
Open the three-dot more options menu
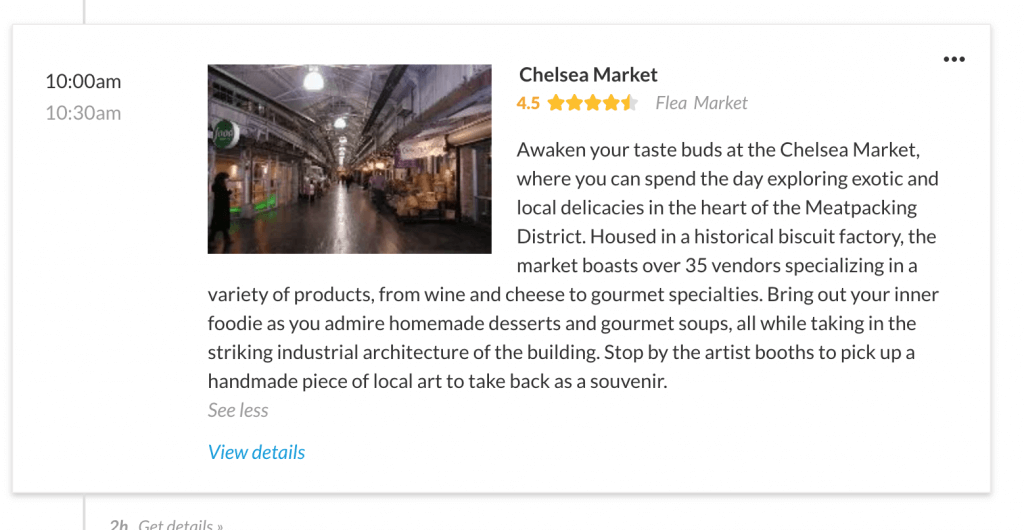954,60
